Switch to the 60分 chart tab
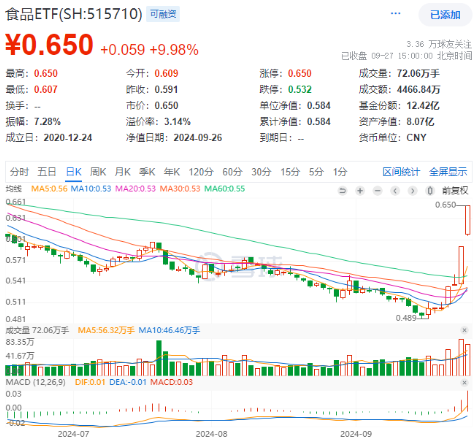476x442 pixels. pos(232,172)
